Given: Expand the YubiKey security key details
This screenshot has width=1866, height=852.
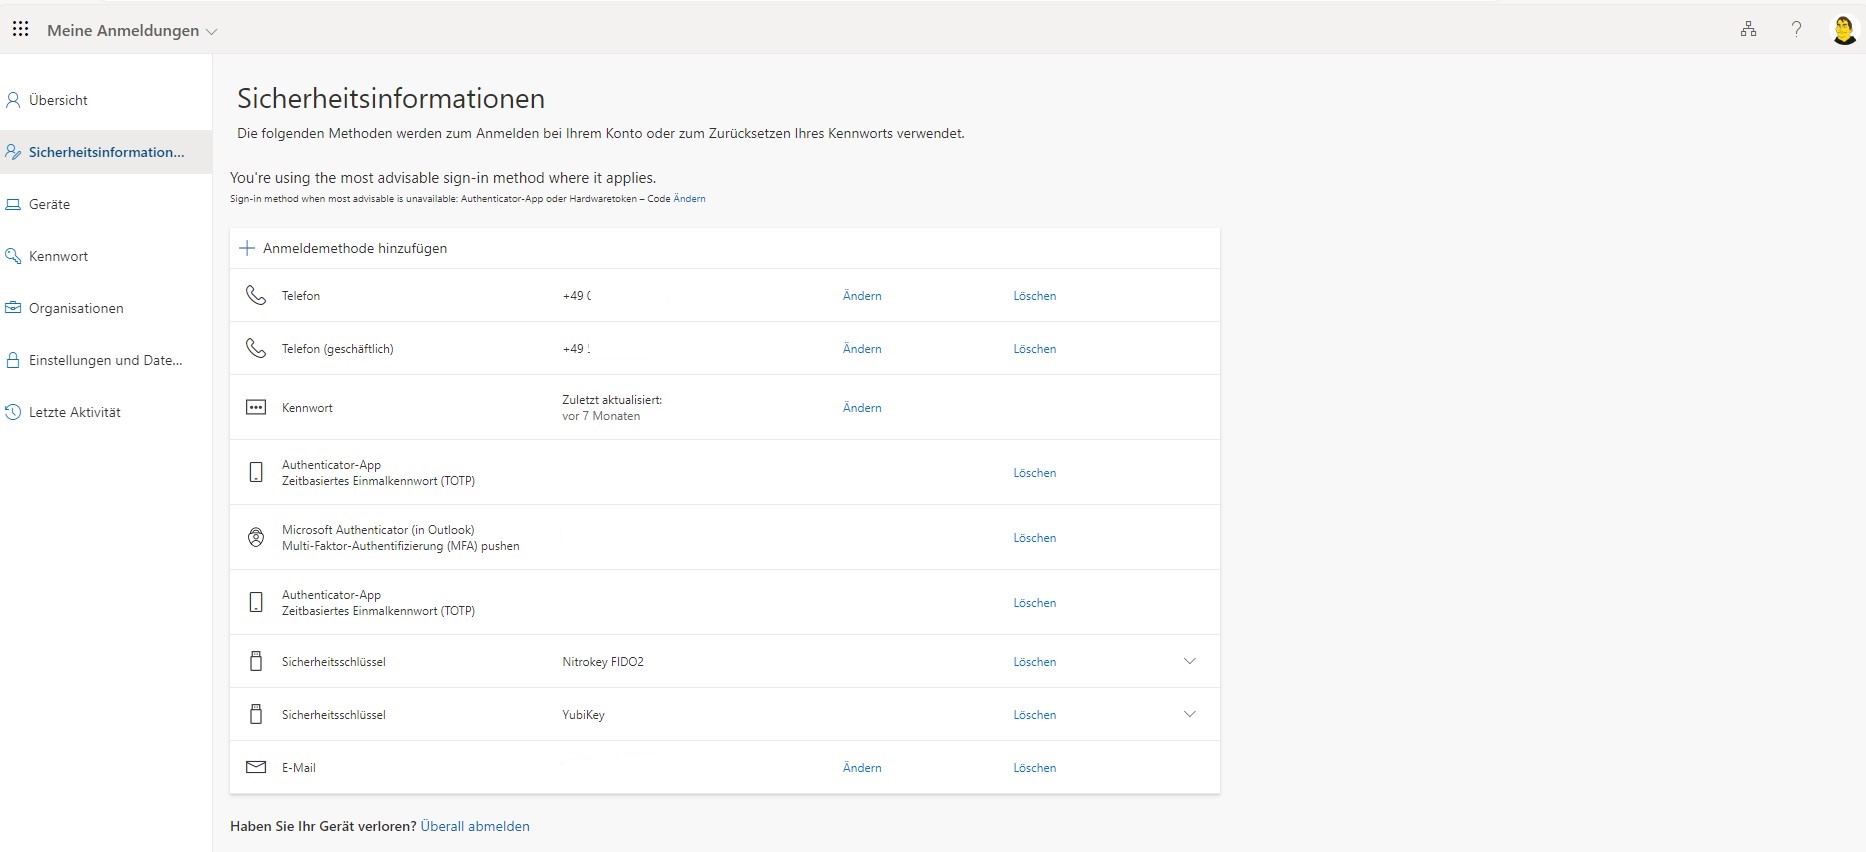Looking at the screenshot, I should (1190, 715).
